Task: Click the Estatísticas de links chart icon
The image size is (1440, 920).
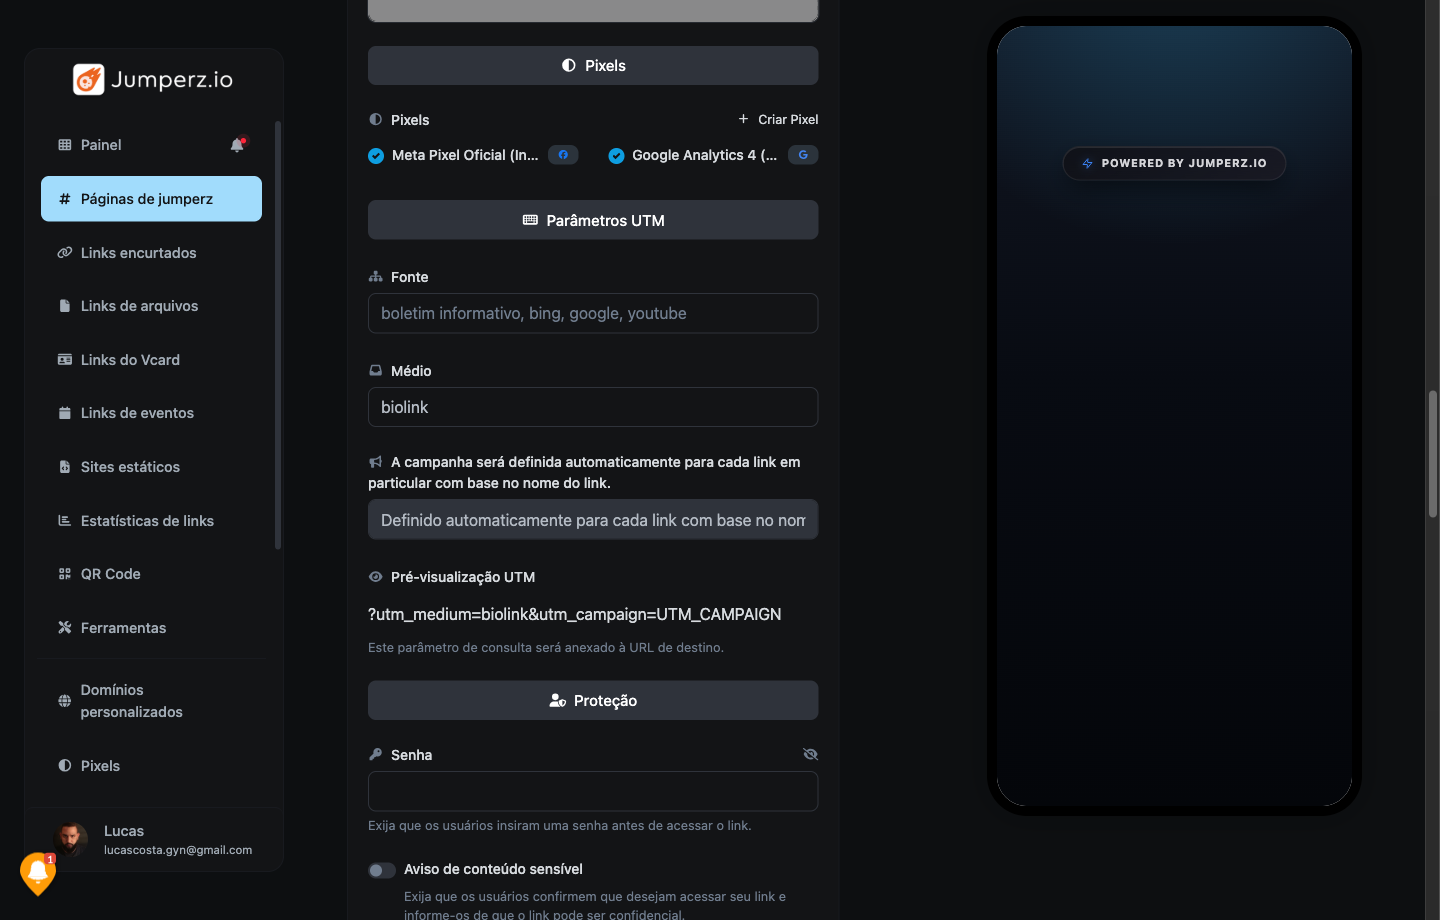Action: [x=65, y=521]
